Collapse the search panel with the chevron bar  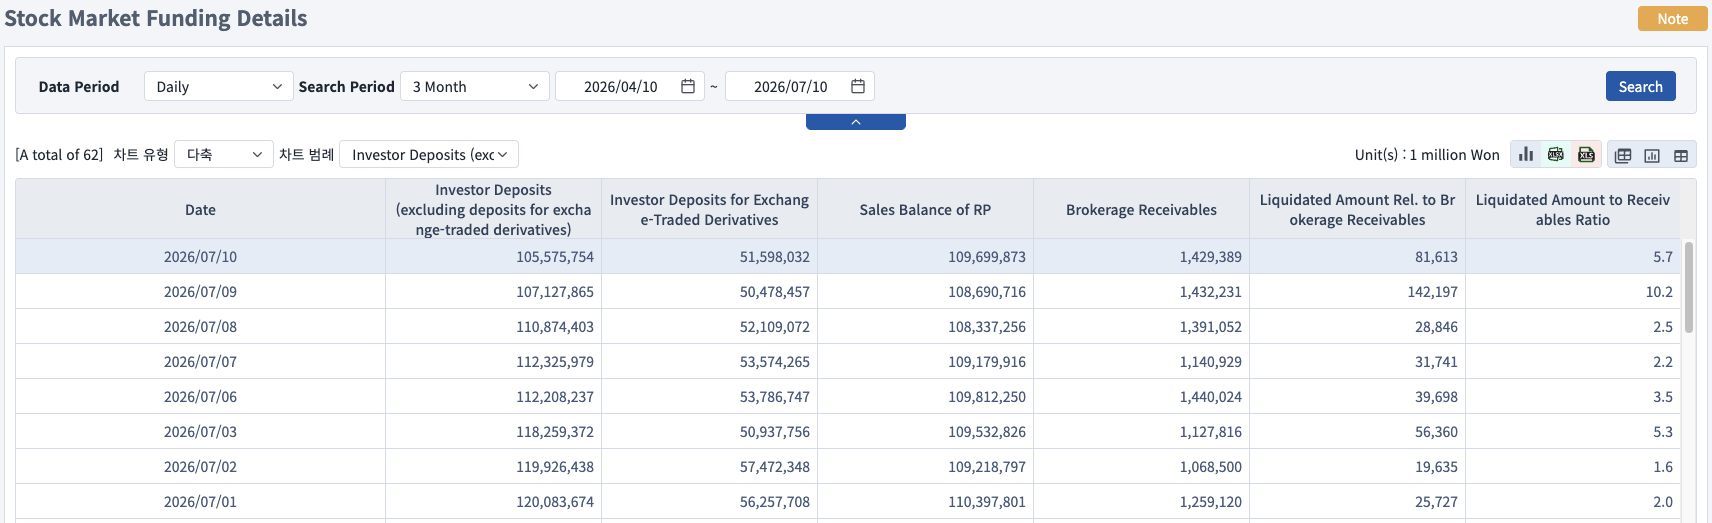[x=856, y=122]
